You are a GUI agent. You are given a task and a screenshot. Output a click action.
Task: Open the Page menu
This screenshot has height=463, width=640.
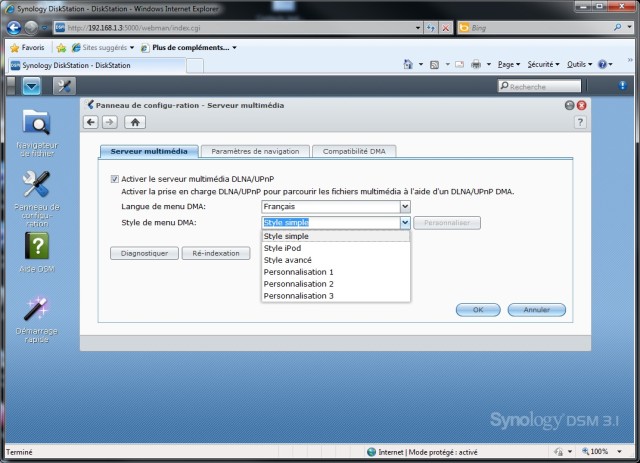[509, 64]
